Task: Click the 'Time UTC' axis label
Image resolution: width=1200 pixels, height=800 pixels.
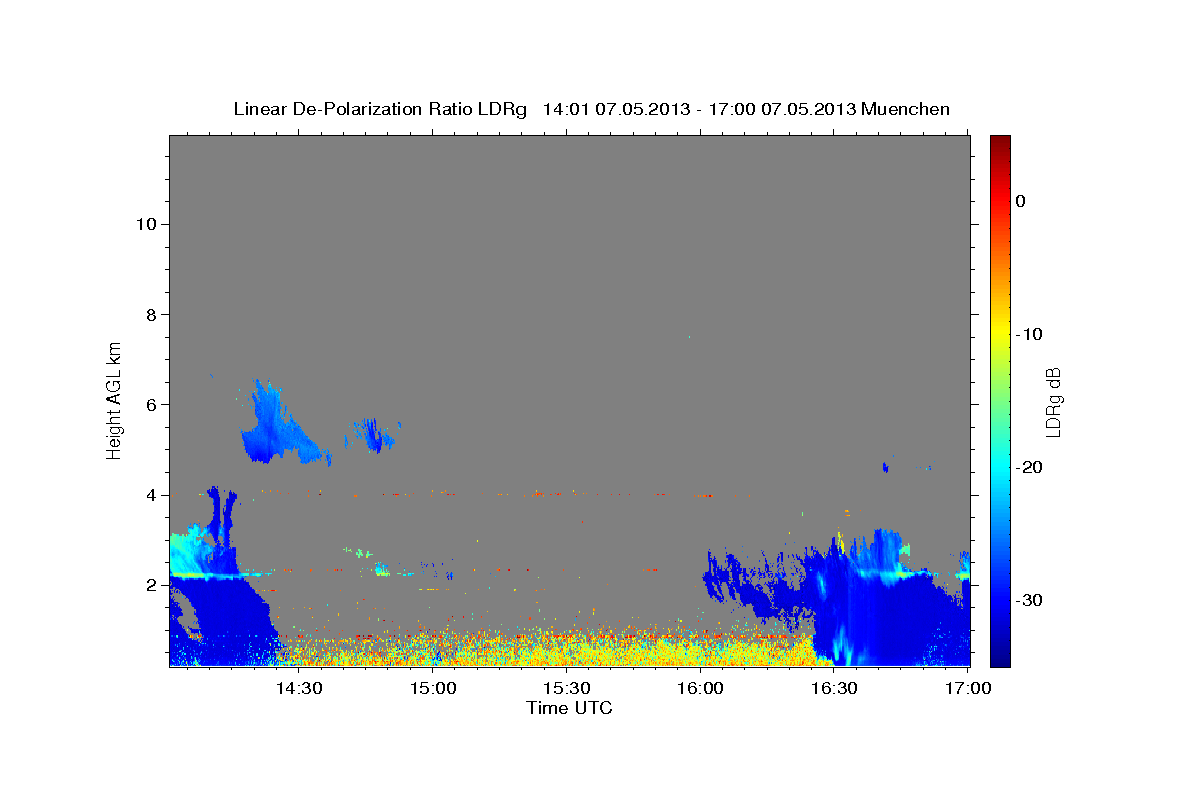Action: click(569, 708)
